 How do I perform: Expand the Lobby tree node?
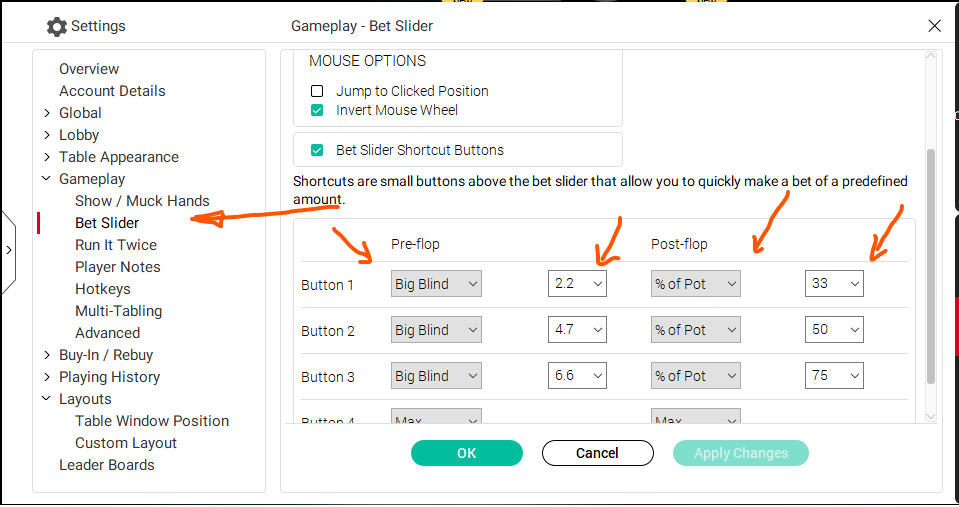click(x=47, y=135)
